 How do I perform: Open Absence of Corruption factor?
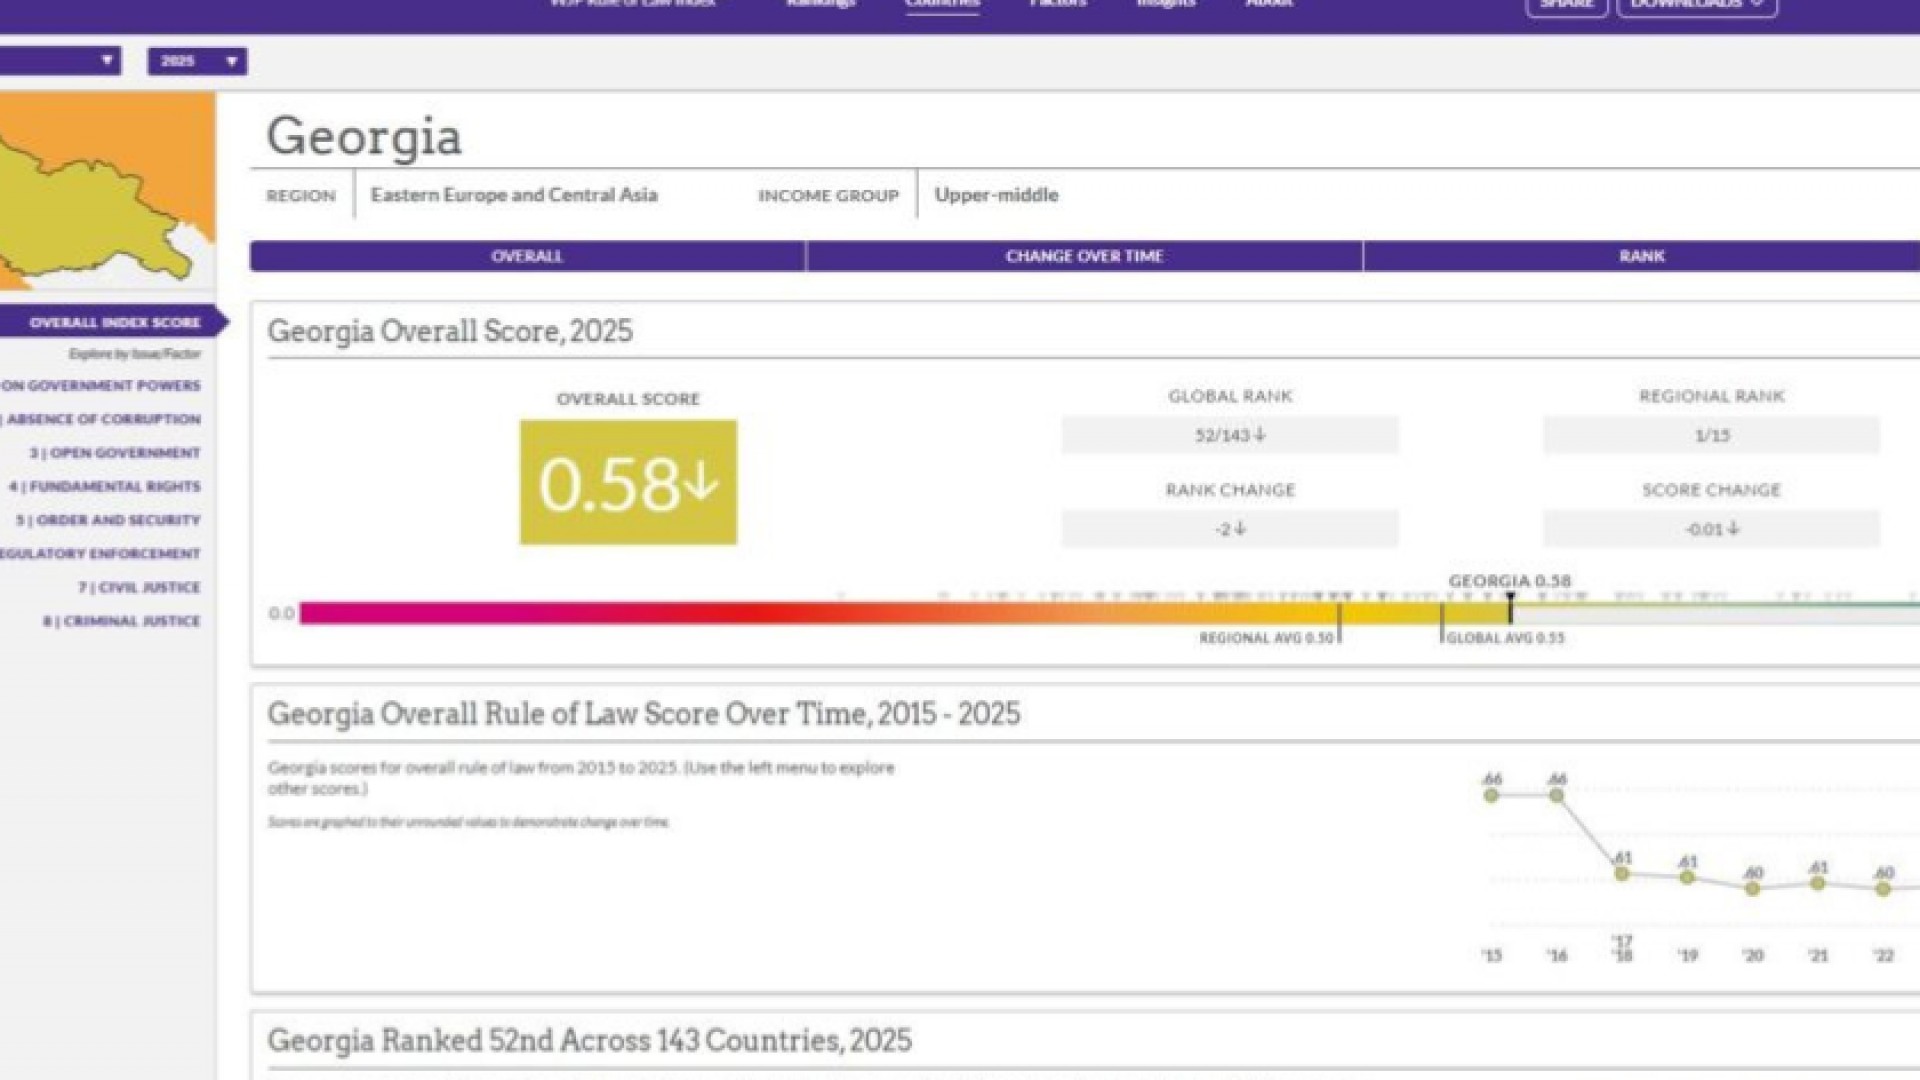(103, 419)
